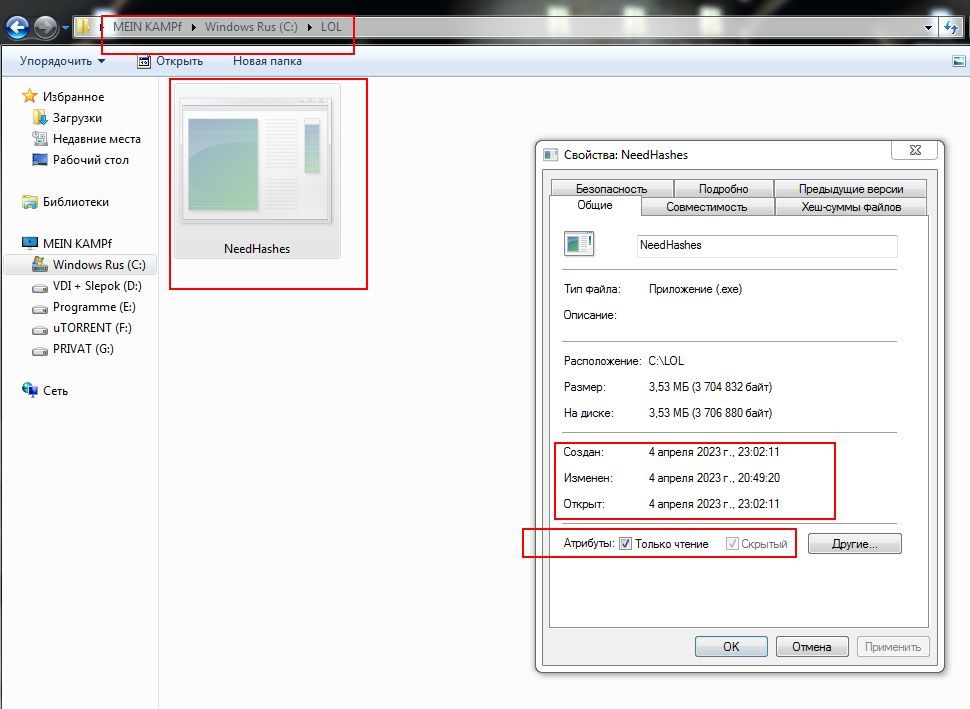The width and height of the screenshot is (970, 709).
Task: Close the Свойства: NeedHashes dialog
Action: pos(915,150)
